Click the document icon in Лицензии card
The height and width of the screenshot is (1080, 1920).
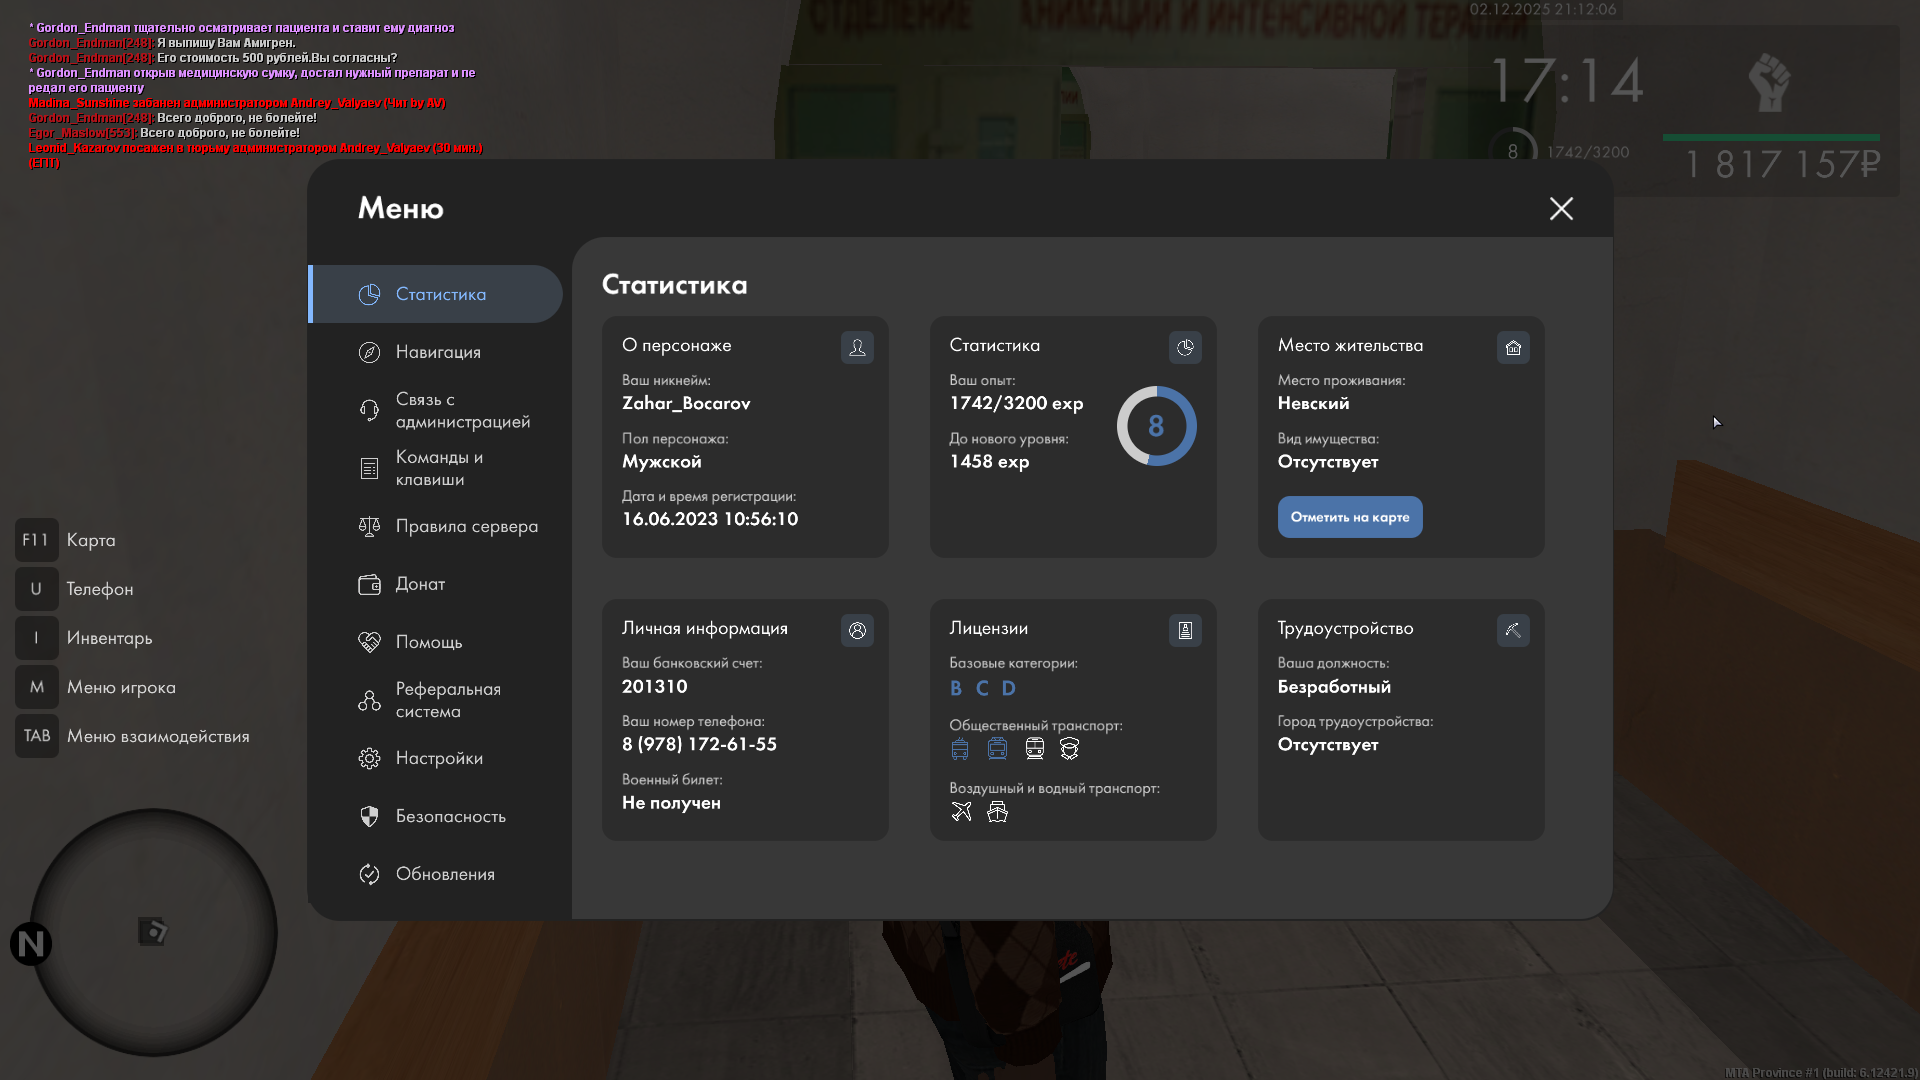click(x=1185, y=630)
